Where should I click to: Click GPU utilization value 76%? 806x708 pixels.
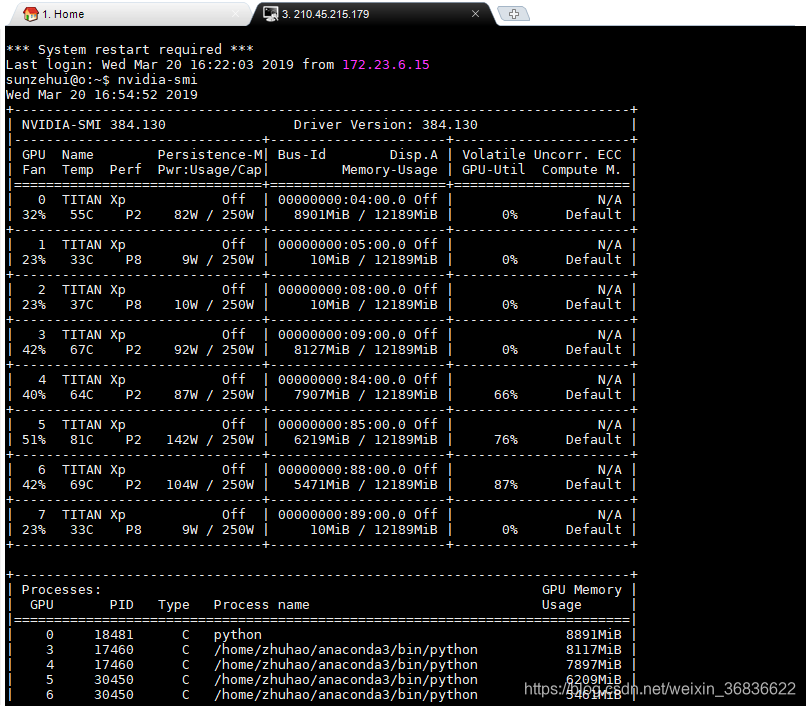pos(506,440)
